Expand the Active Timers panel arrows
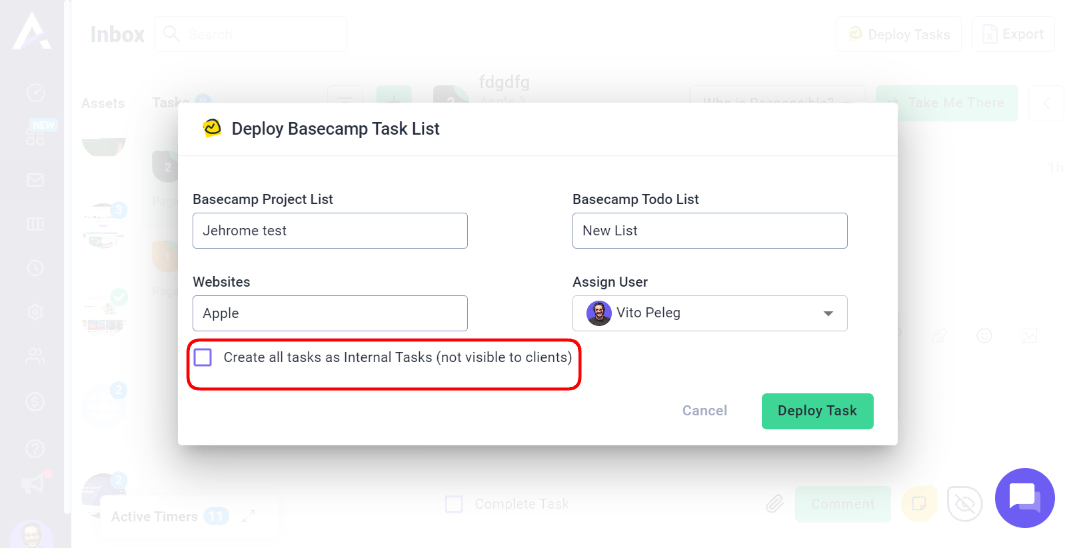The height and width of the screenshot is (548, 1075). (x=249, y=516)
